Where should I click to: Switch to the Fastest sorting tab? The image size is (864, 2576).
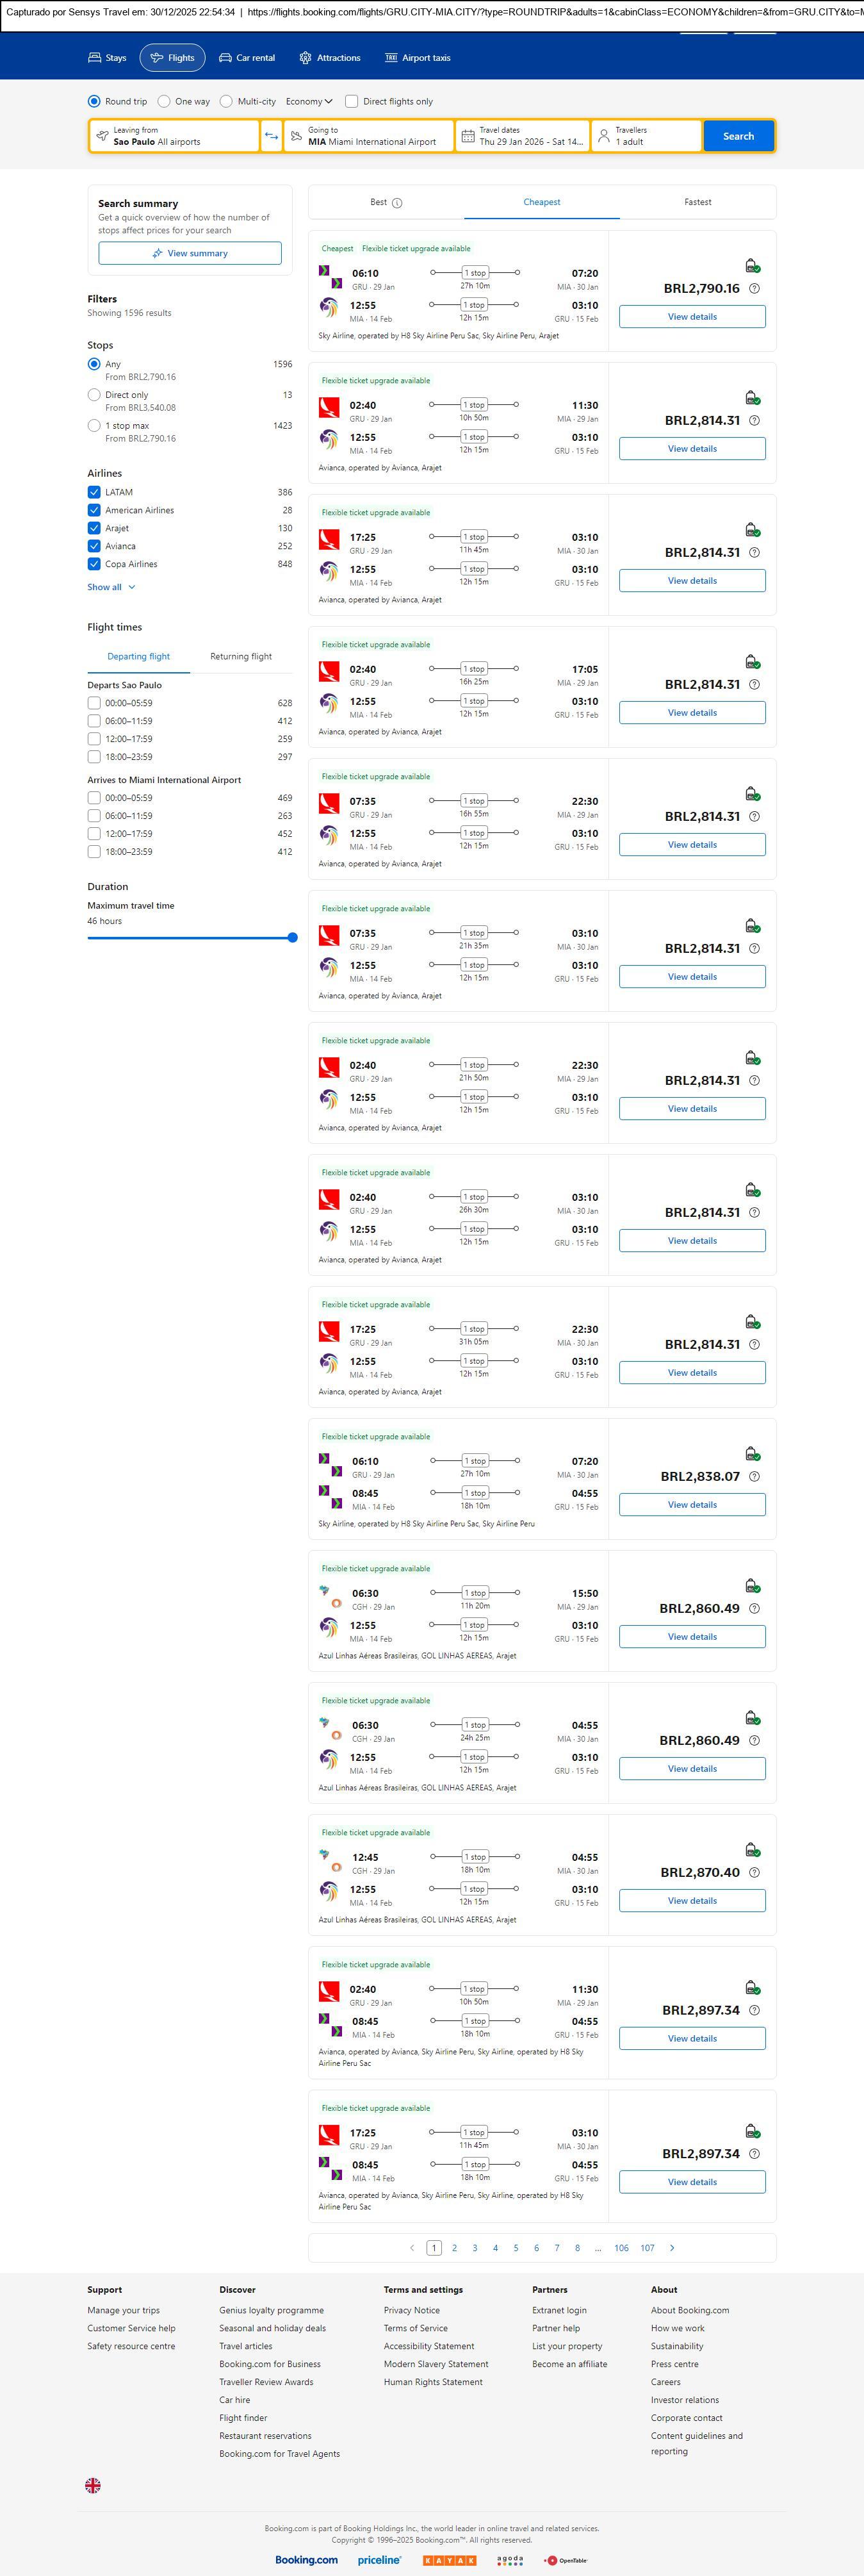pos(697,202)
